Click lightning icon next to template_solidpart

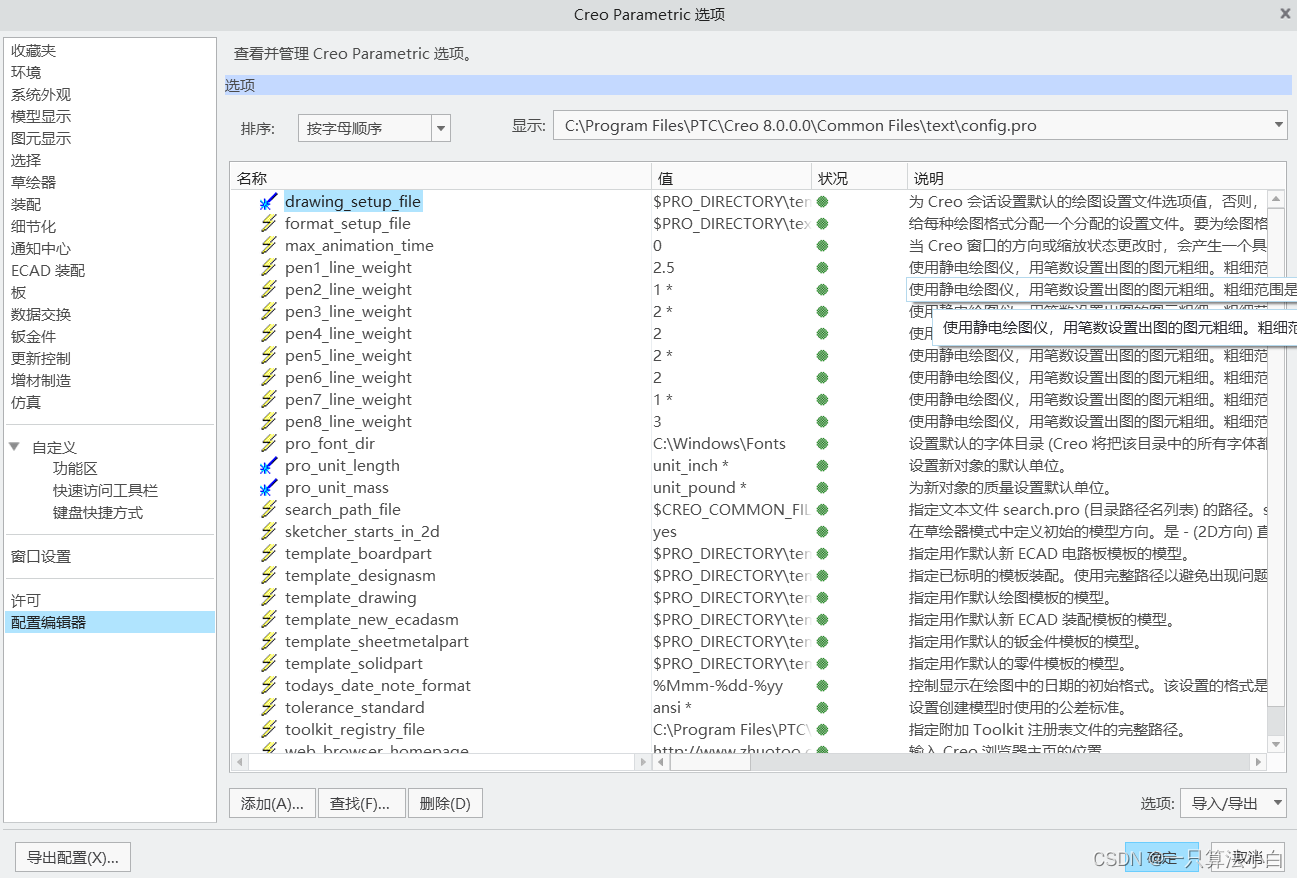(x=268, y=664)
